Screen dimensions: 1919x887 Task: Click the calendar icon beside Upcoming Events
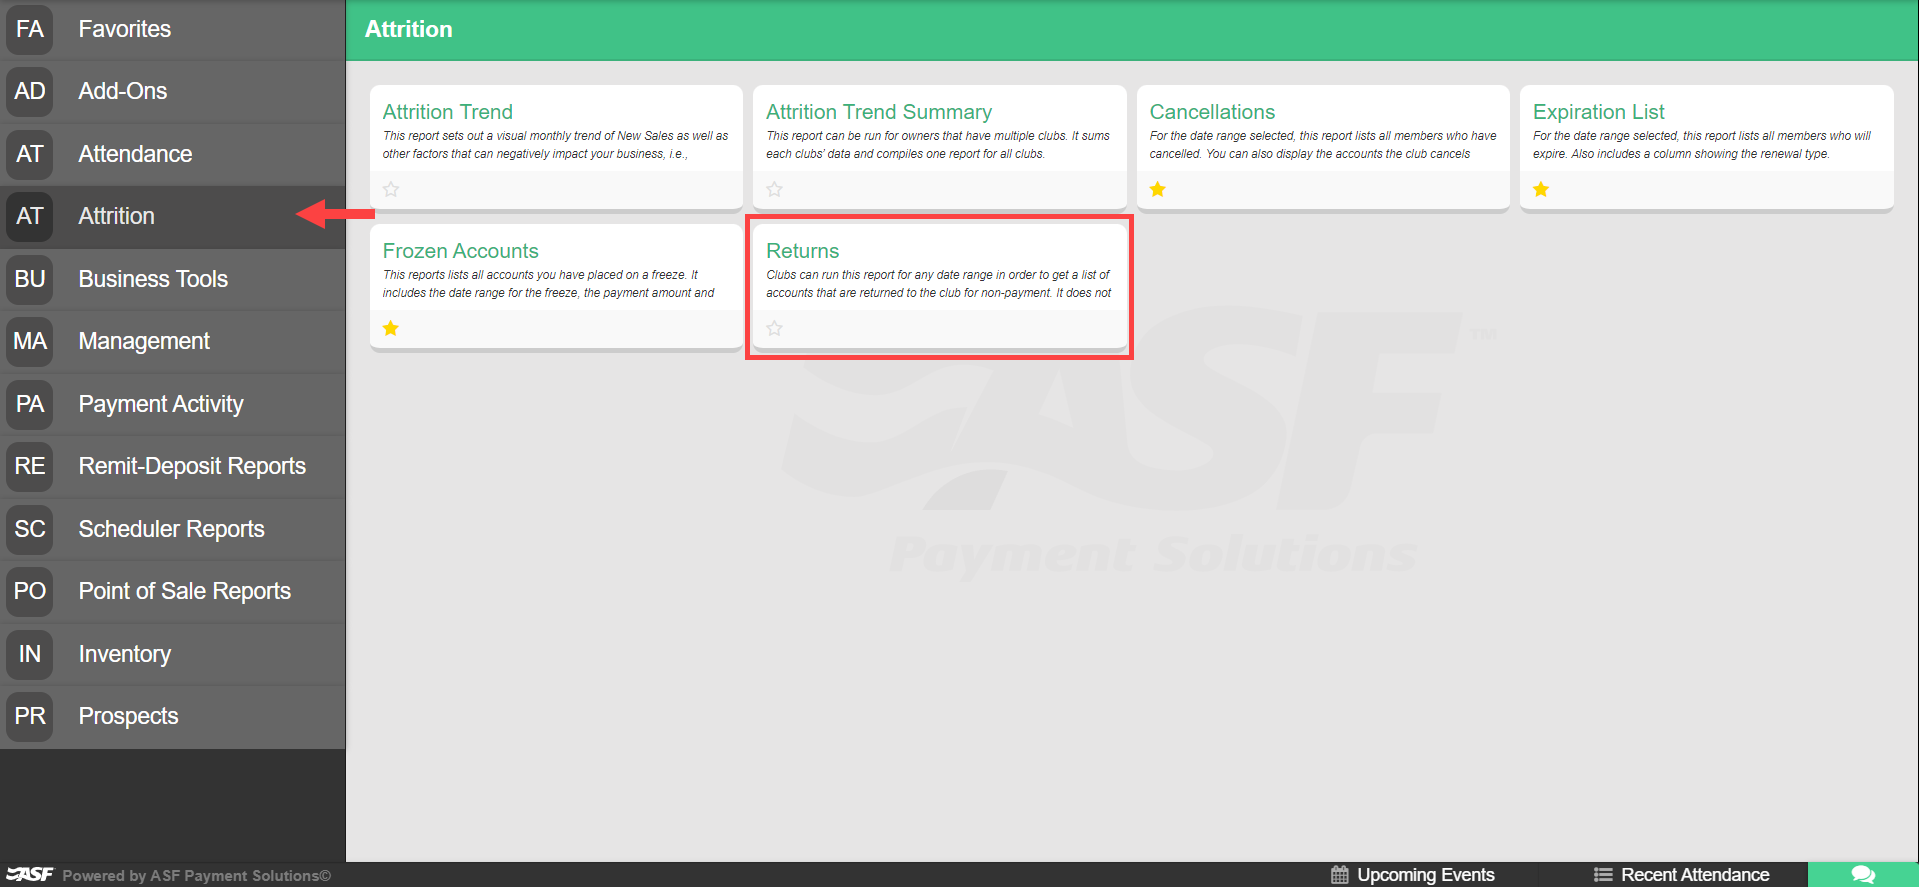coord(1340,875)
